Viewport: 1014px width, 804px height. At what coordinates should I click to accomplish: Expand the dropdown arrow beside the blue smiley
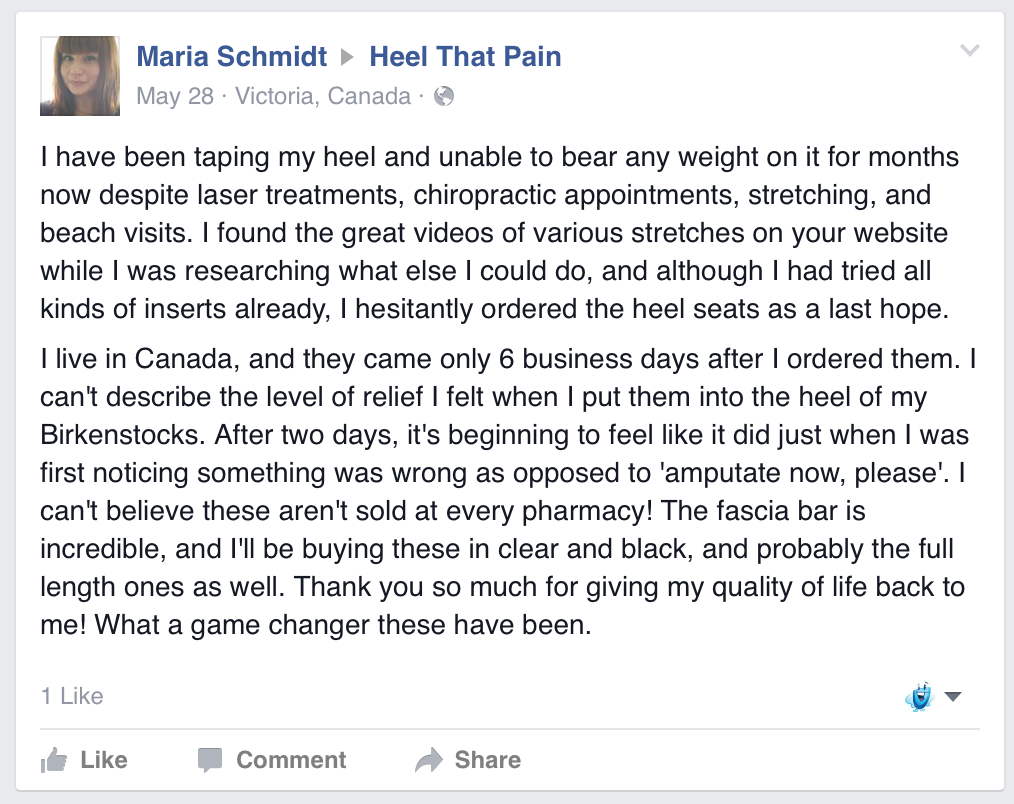pos(952,696)
